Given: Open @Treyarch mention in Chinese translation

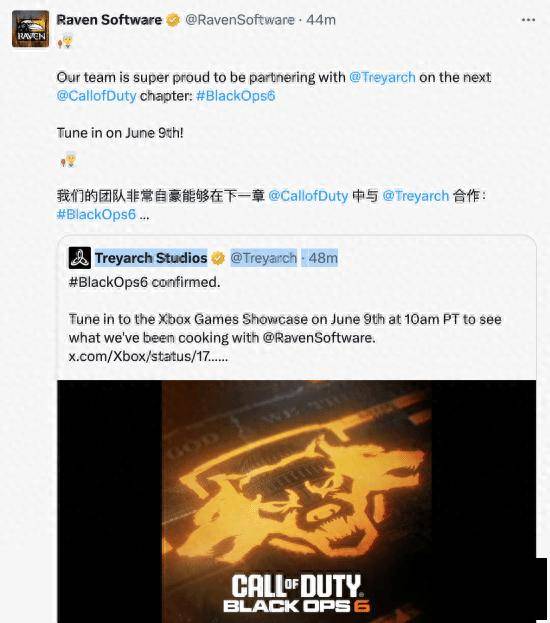Looking at the screenshot, I should click(x=416, y=196).
